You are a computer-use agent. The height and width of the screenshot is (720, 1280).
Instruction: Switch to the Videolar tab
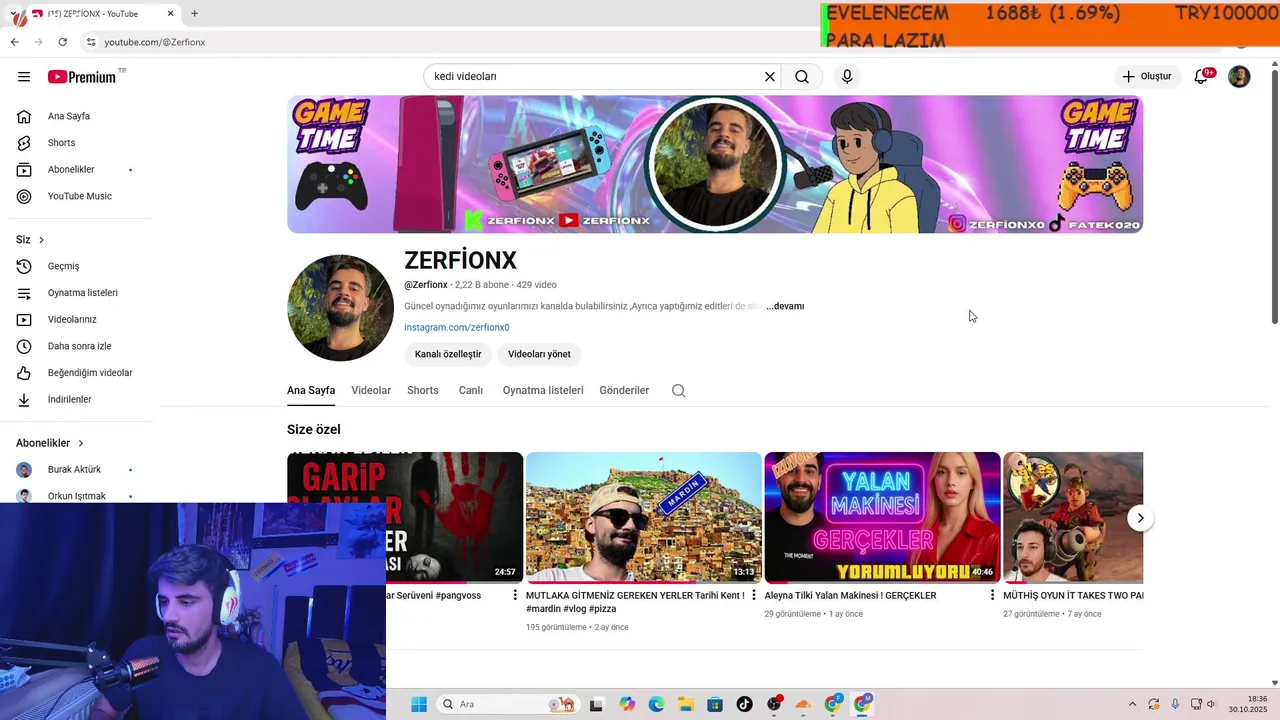point(371,390)
